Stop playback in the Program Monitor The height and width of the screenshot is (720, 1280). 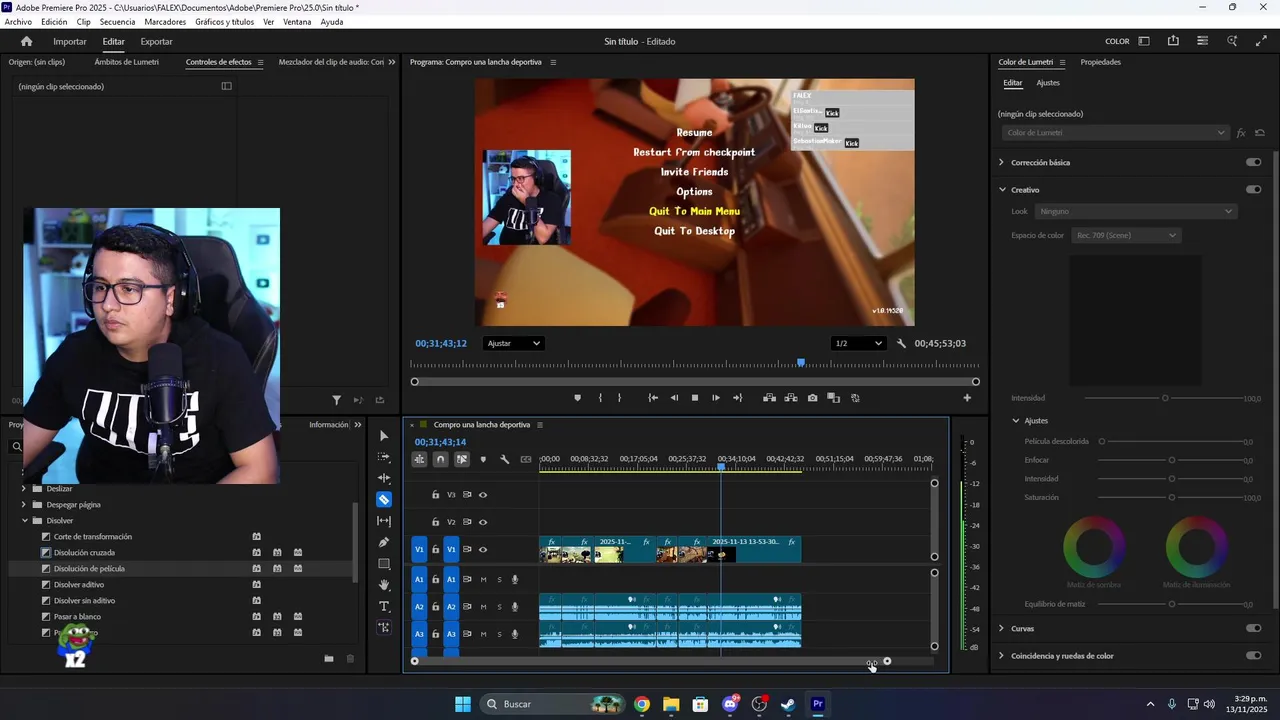point(695,398)
